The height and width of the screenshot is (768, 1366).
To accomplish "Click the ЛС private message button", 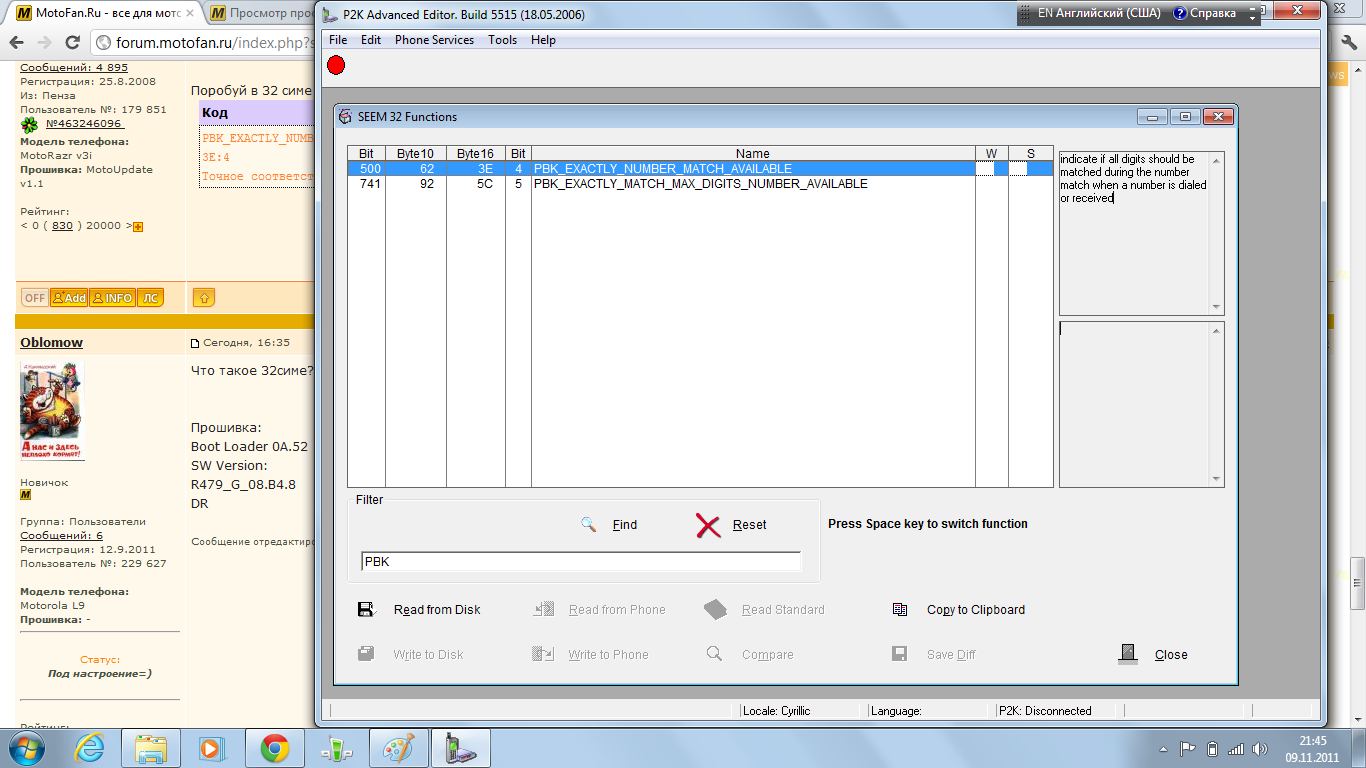I will [150, 298].
